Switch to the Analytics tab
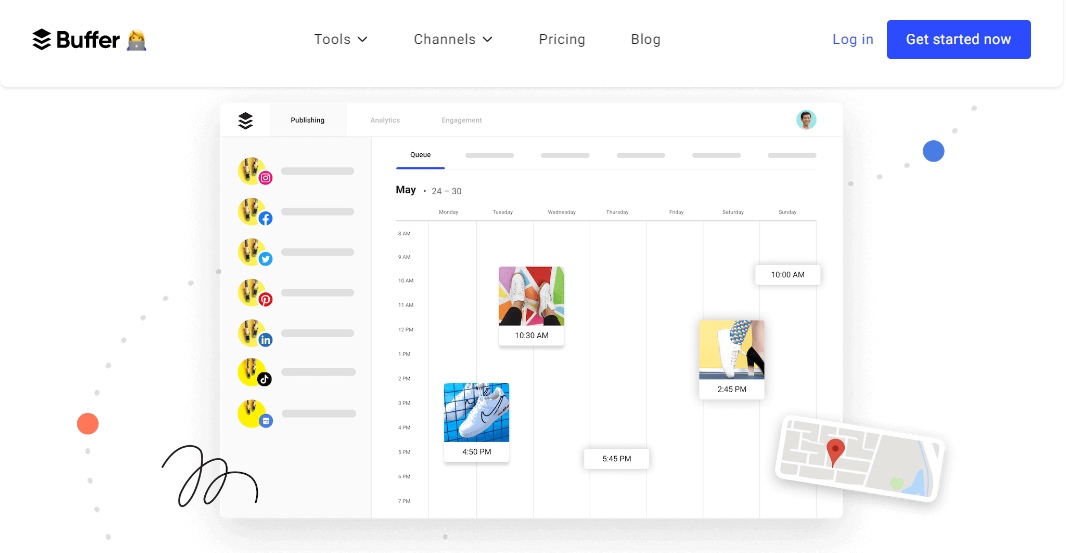 385,120
